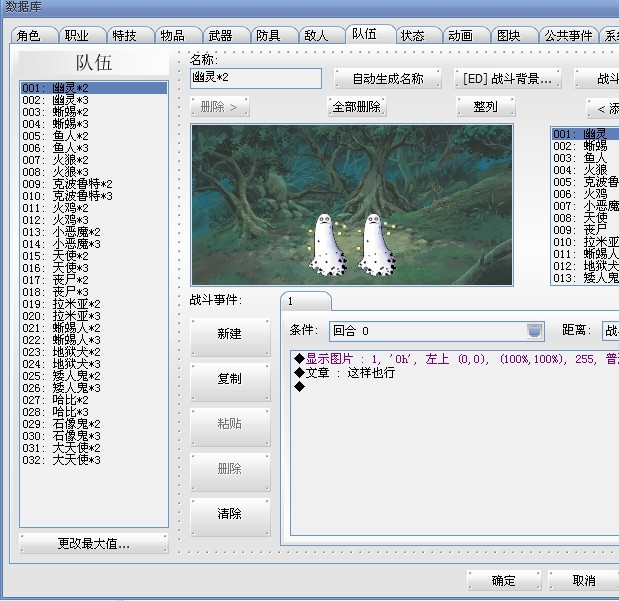619x601 pixels.
Task: Clear the event page with 清除
Action: [230, 517]
